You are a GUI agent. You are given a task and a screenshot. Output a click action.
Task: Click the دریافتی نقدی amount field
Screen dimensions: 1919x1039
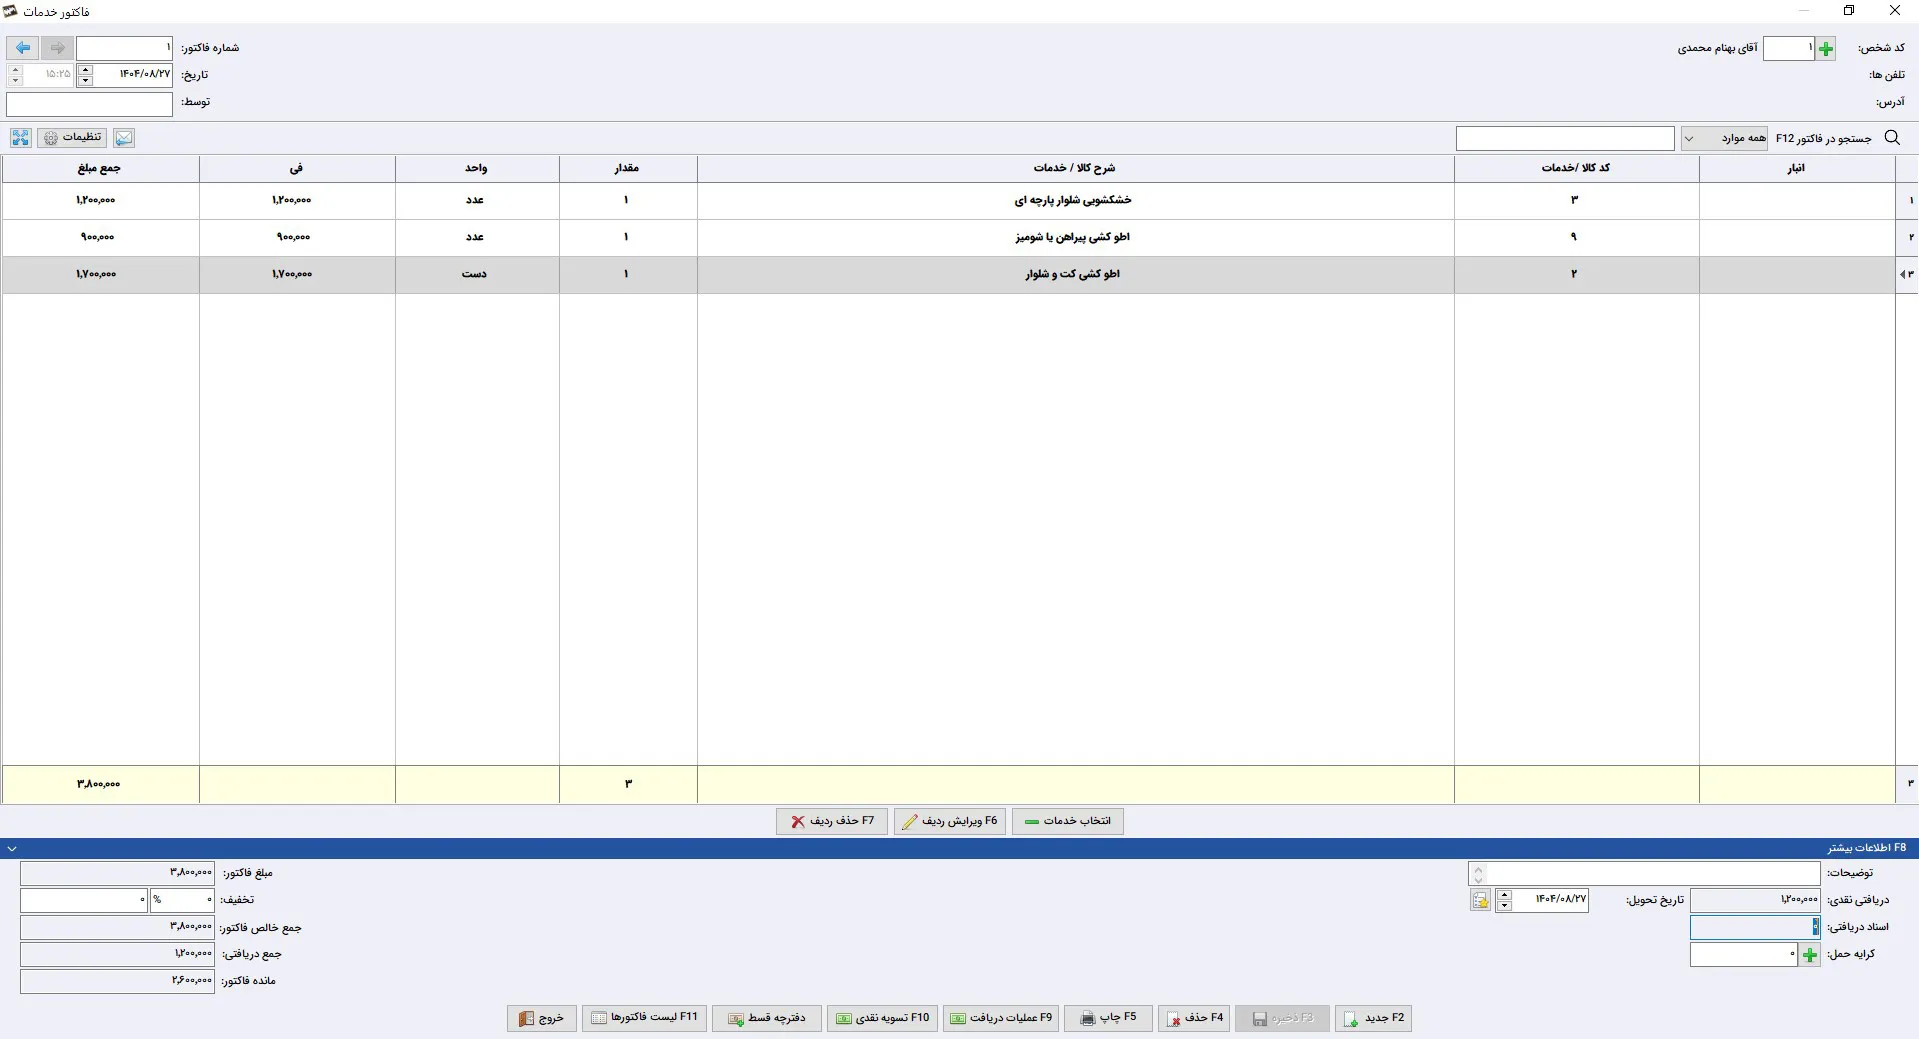(1755, 900)
